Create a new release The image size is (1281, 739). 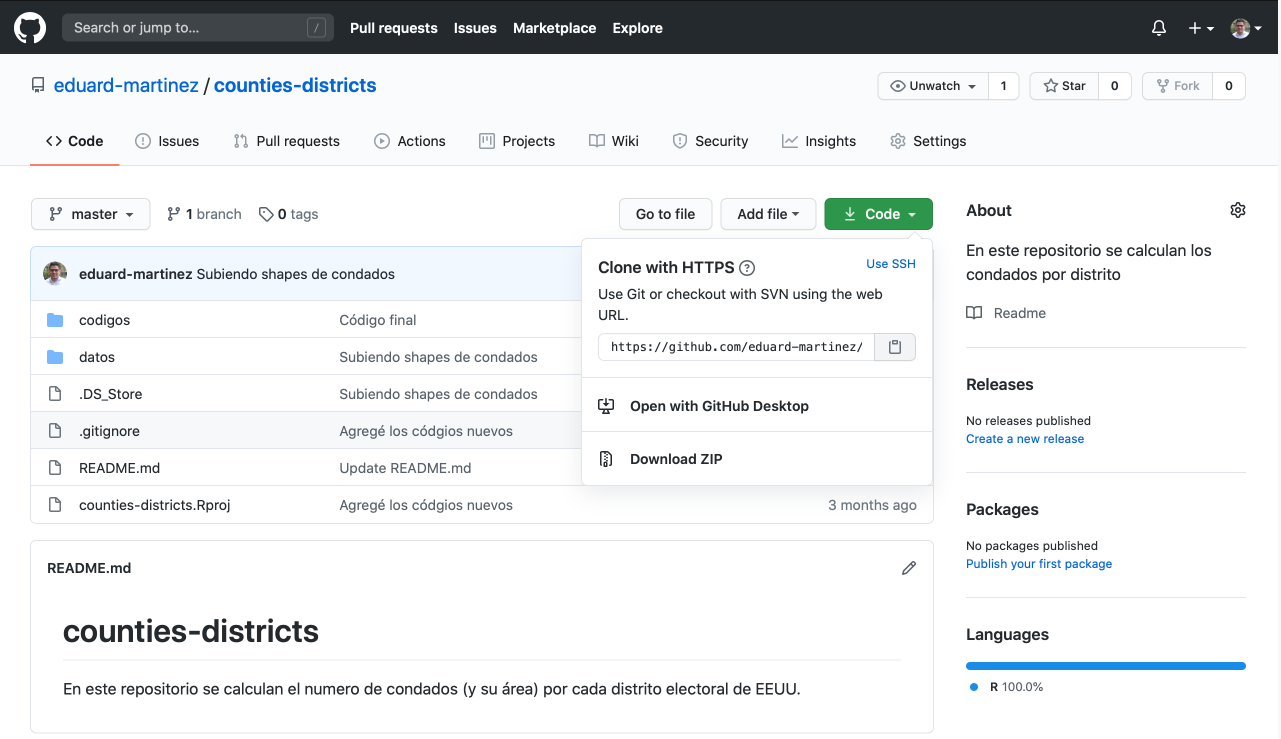click(1025, 439)
